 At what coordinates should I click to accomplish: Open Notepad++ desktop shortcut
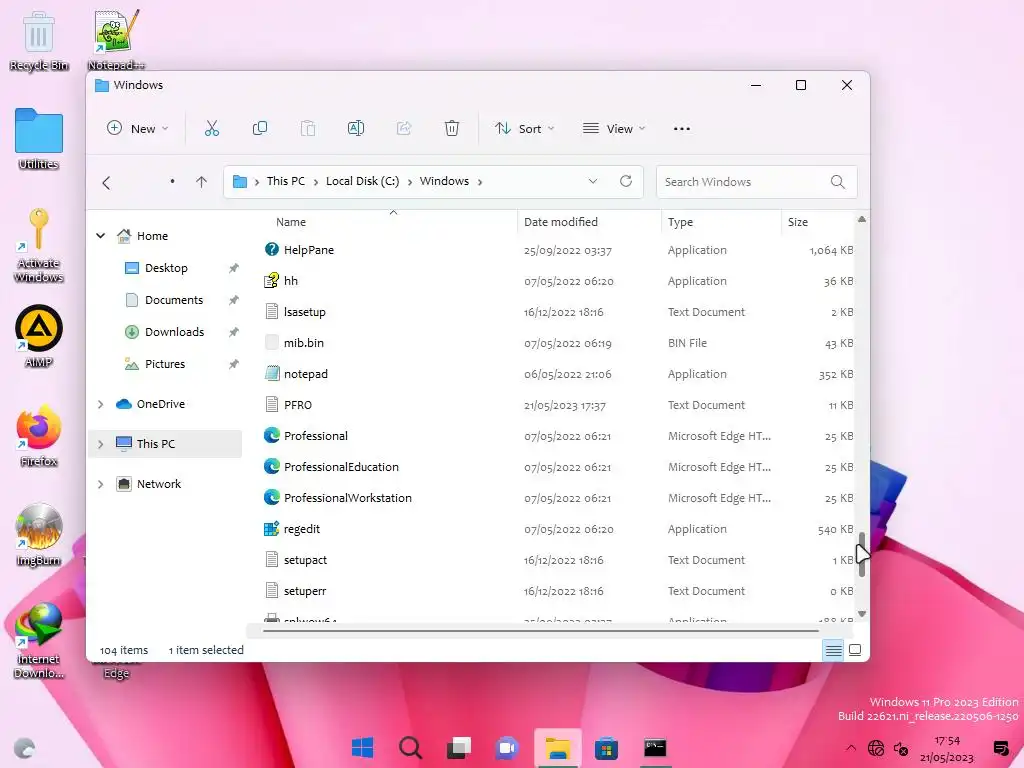[x=116, y=40]
